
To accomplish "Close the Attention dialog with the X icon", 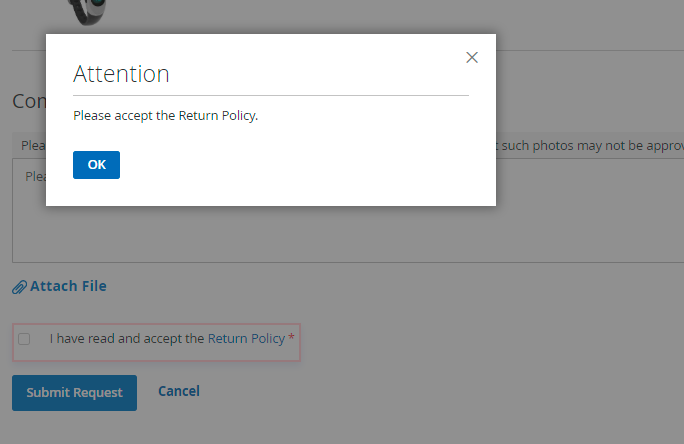I will [472, 58].
